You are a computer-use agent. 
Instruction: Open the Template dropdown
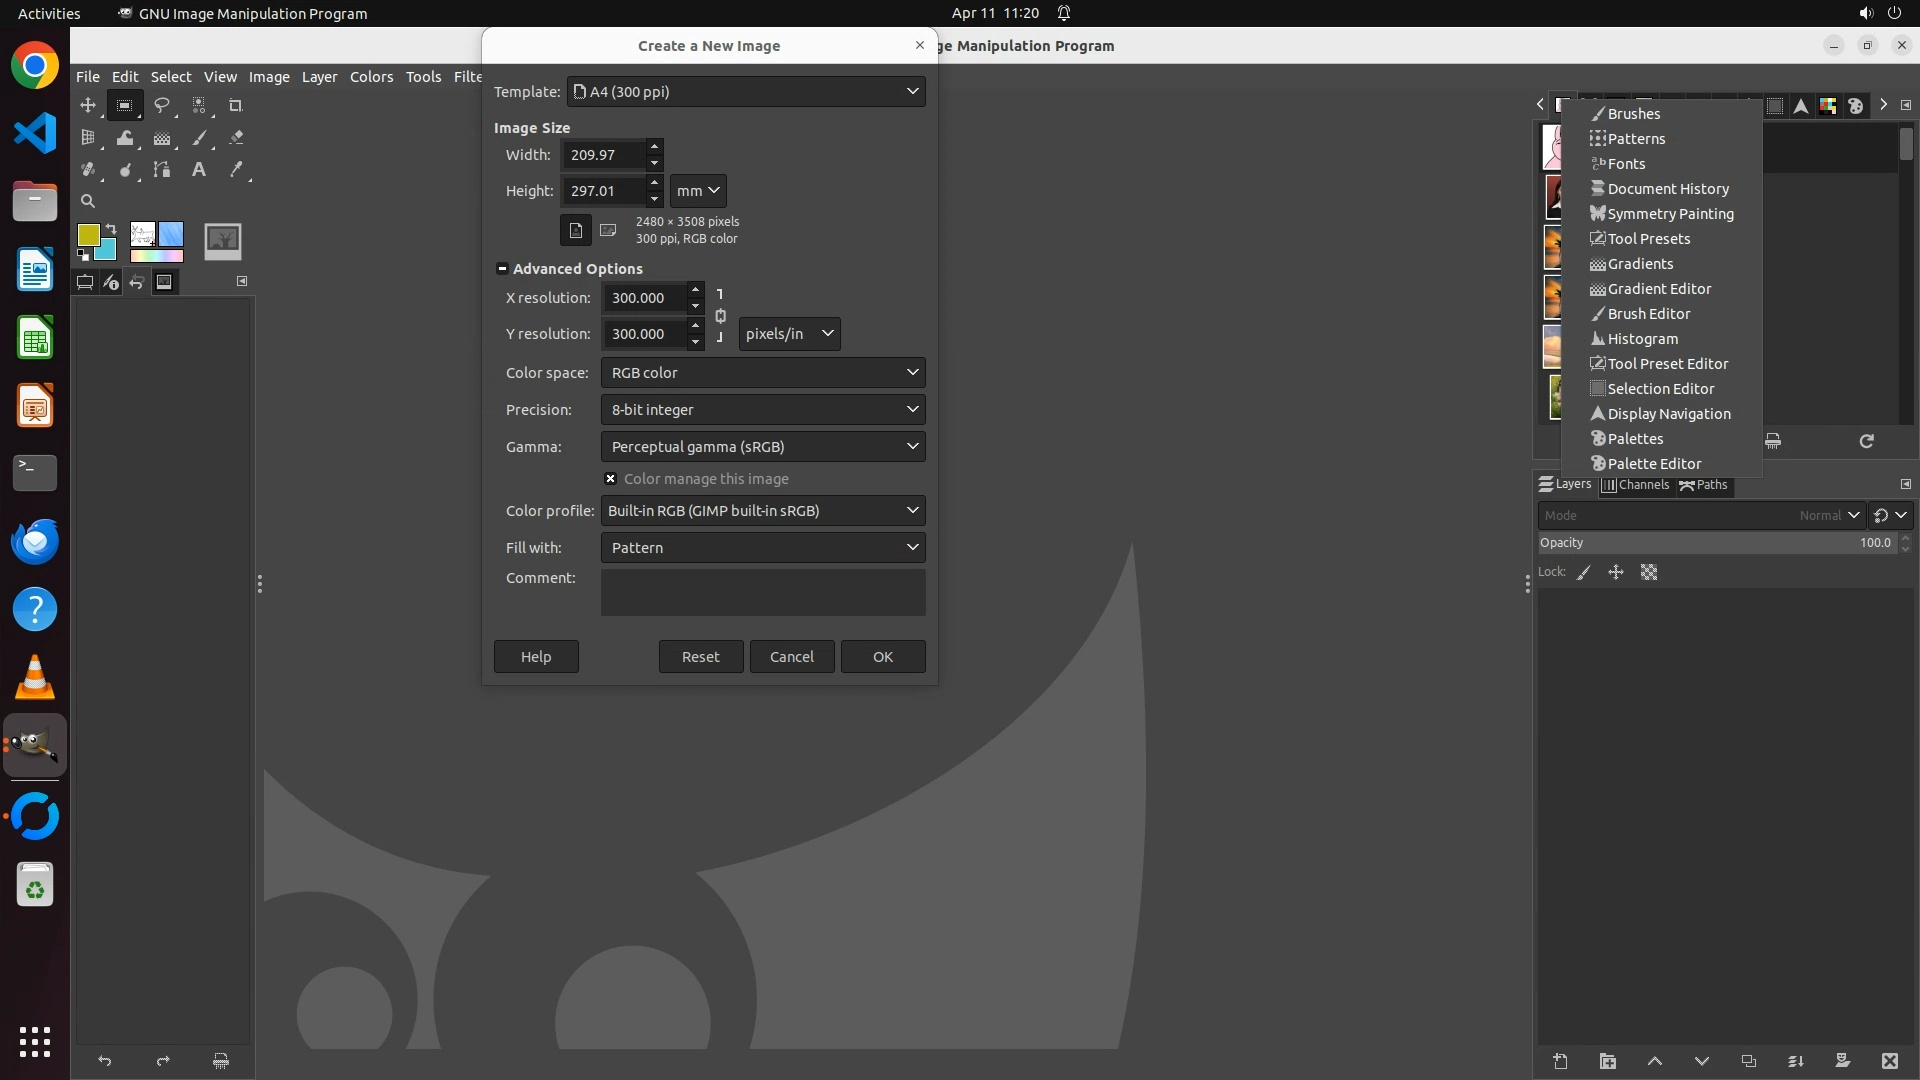746,92
